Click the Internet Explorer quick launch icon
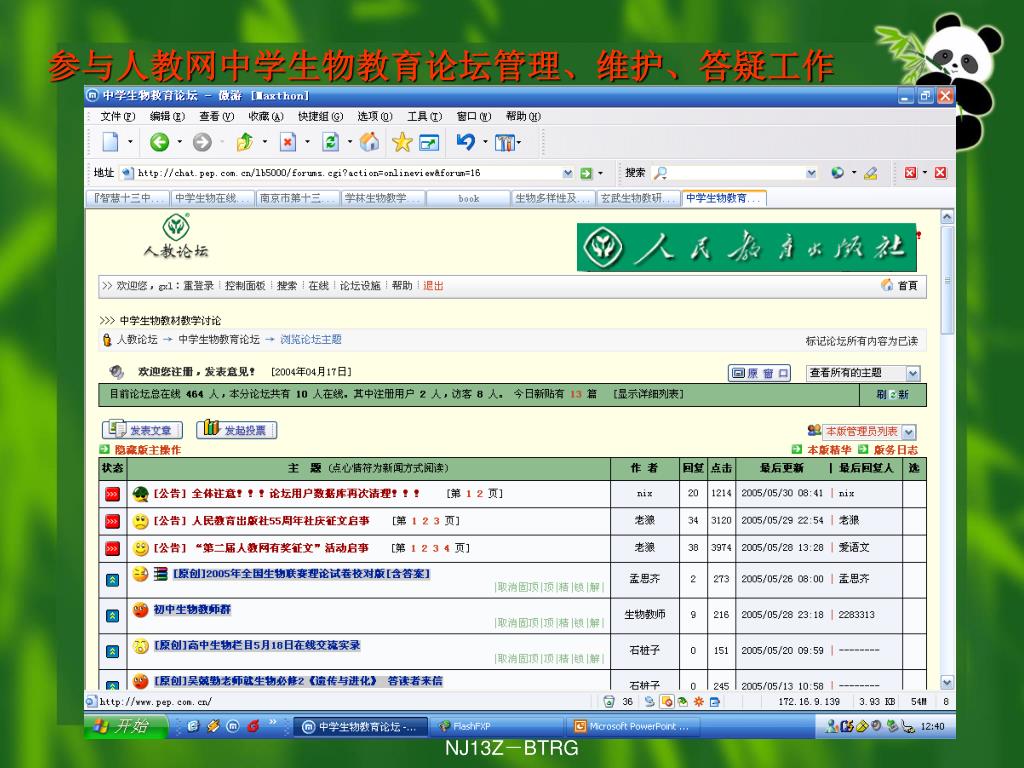 (x=193, y=726)
